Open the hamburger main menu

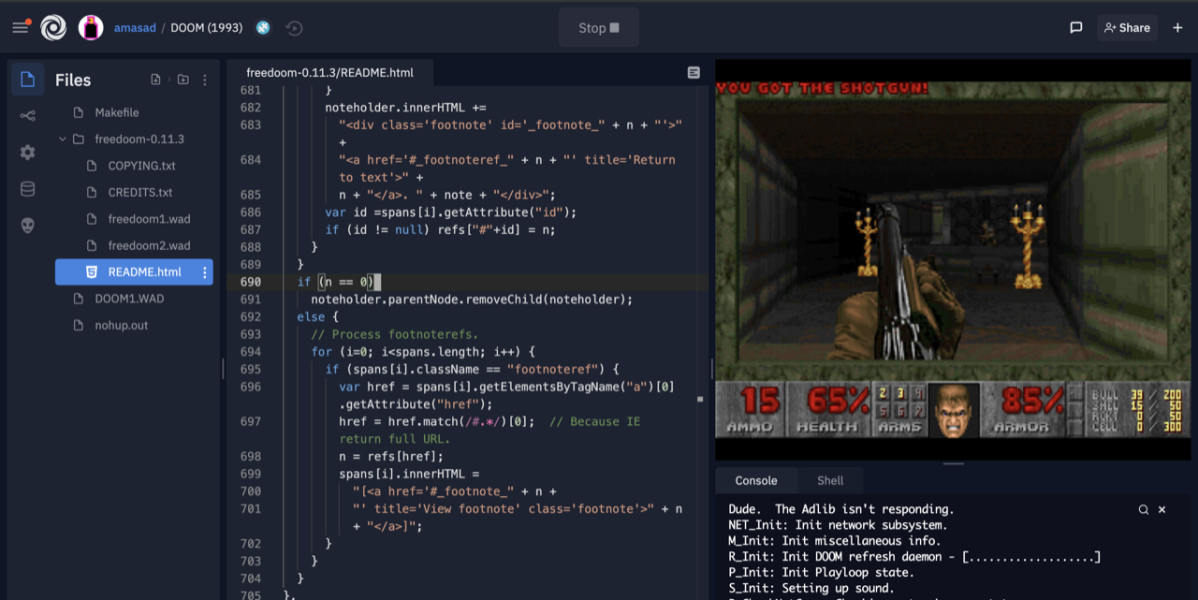click(x=20, y=28)
